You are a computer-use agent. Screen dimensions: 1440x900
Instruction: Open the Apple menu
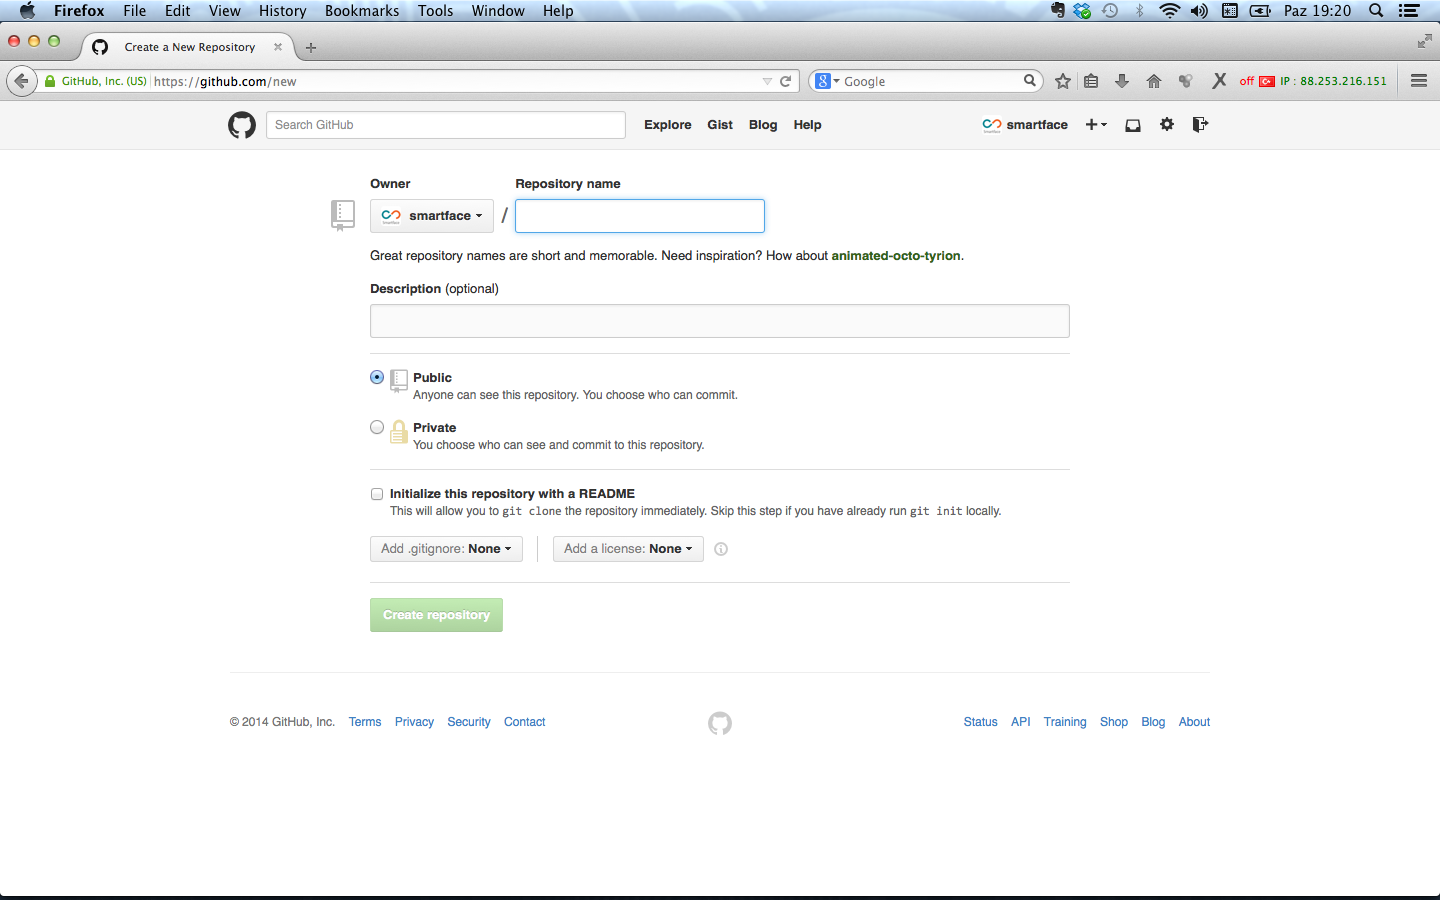27,11
